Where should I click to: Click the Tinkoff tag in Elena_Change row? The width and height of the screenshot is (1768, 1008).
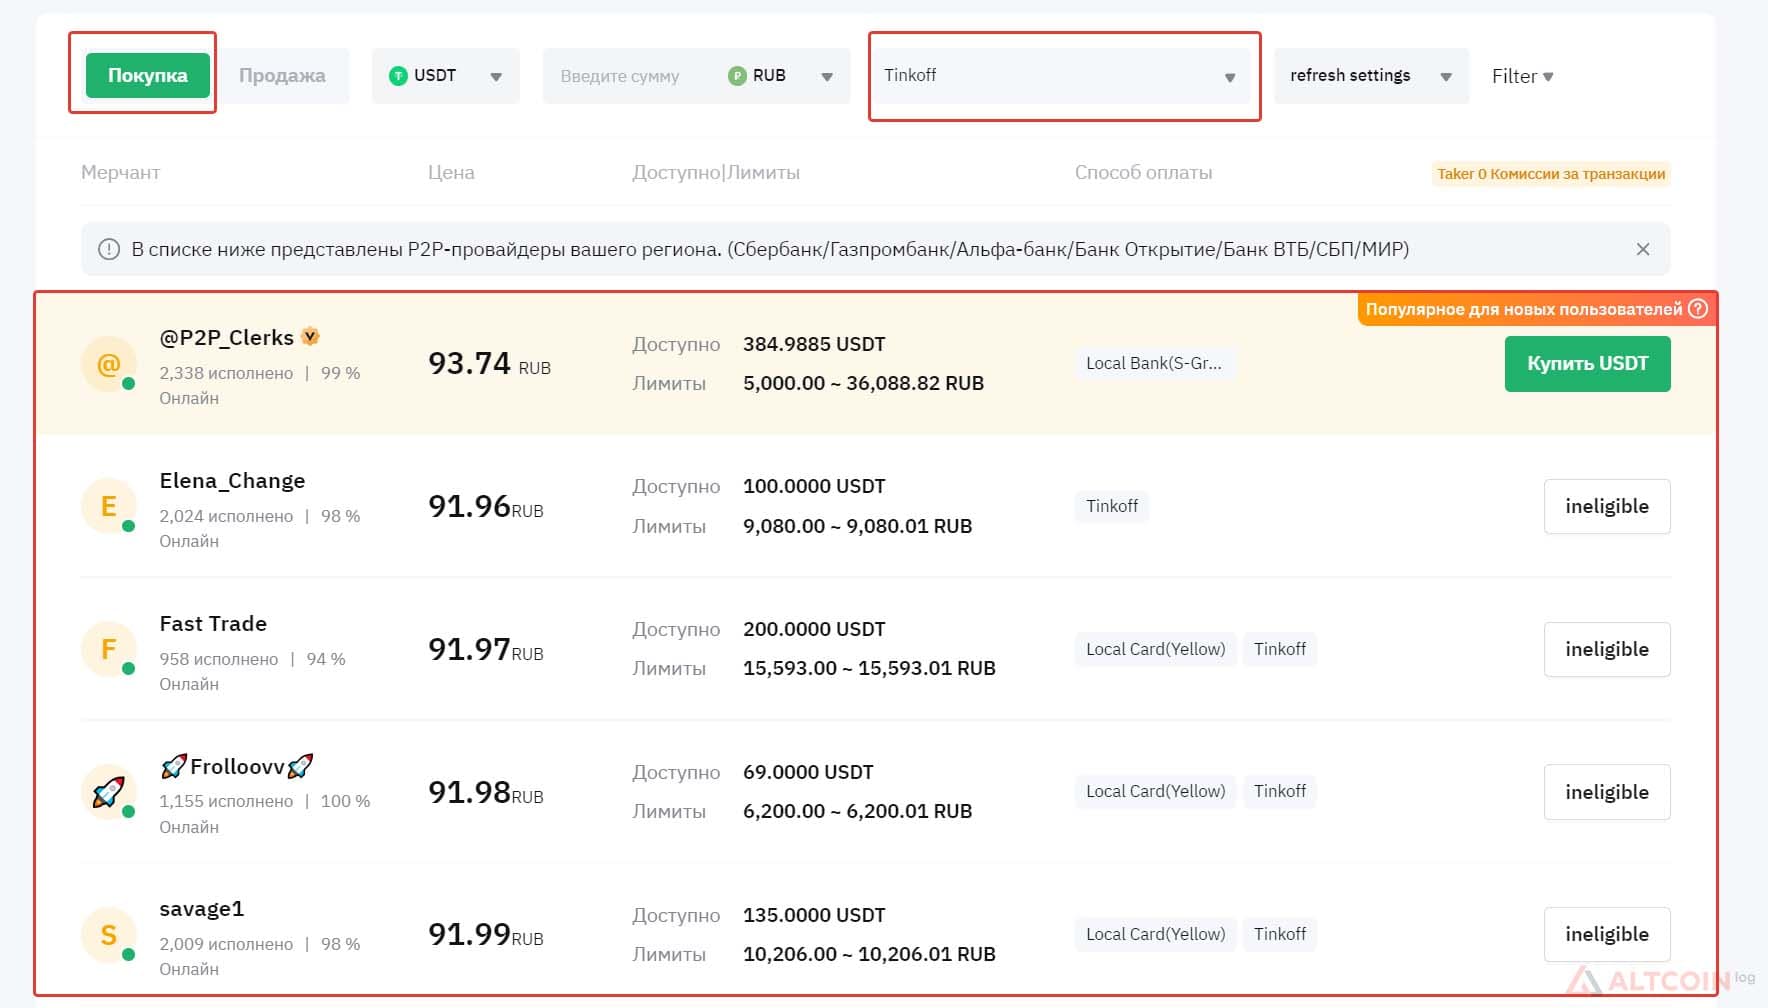[1112, 506]
